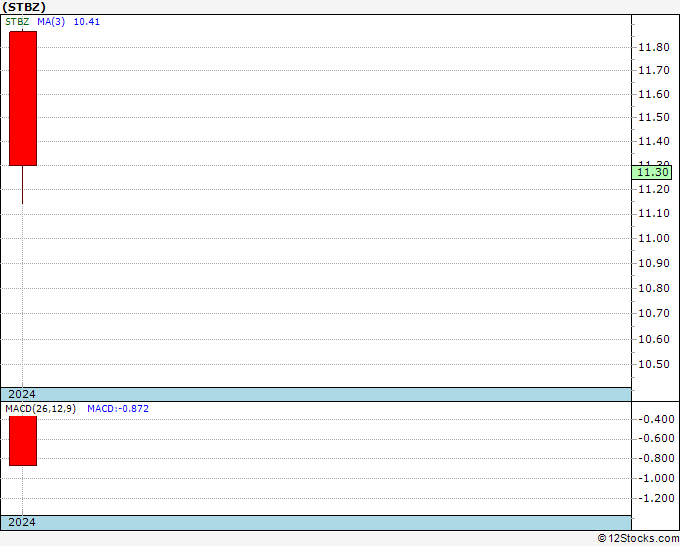Viewport: 680px width, 546px height.
Task: Click the red MACD histogram bar
Action: pos(23,441)
